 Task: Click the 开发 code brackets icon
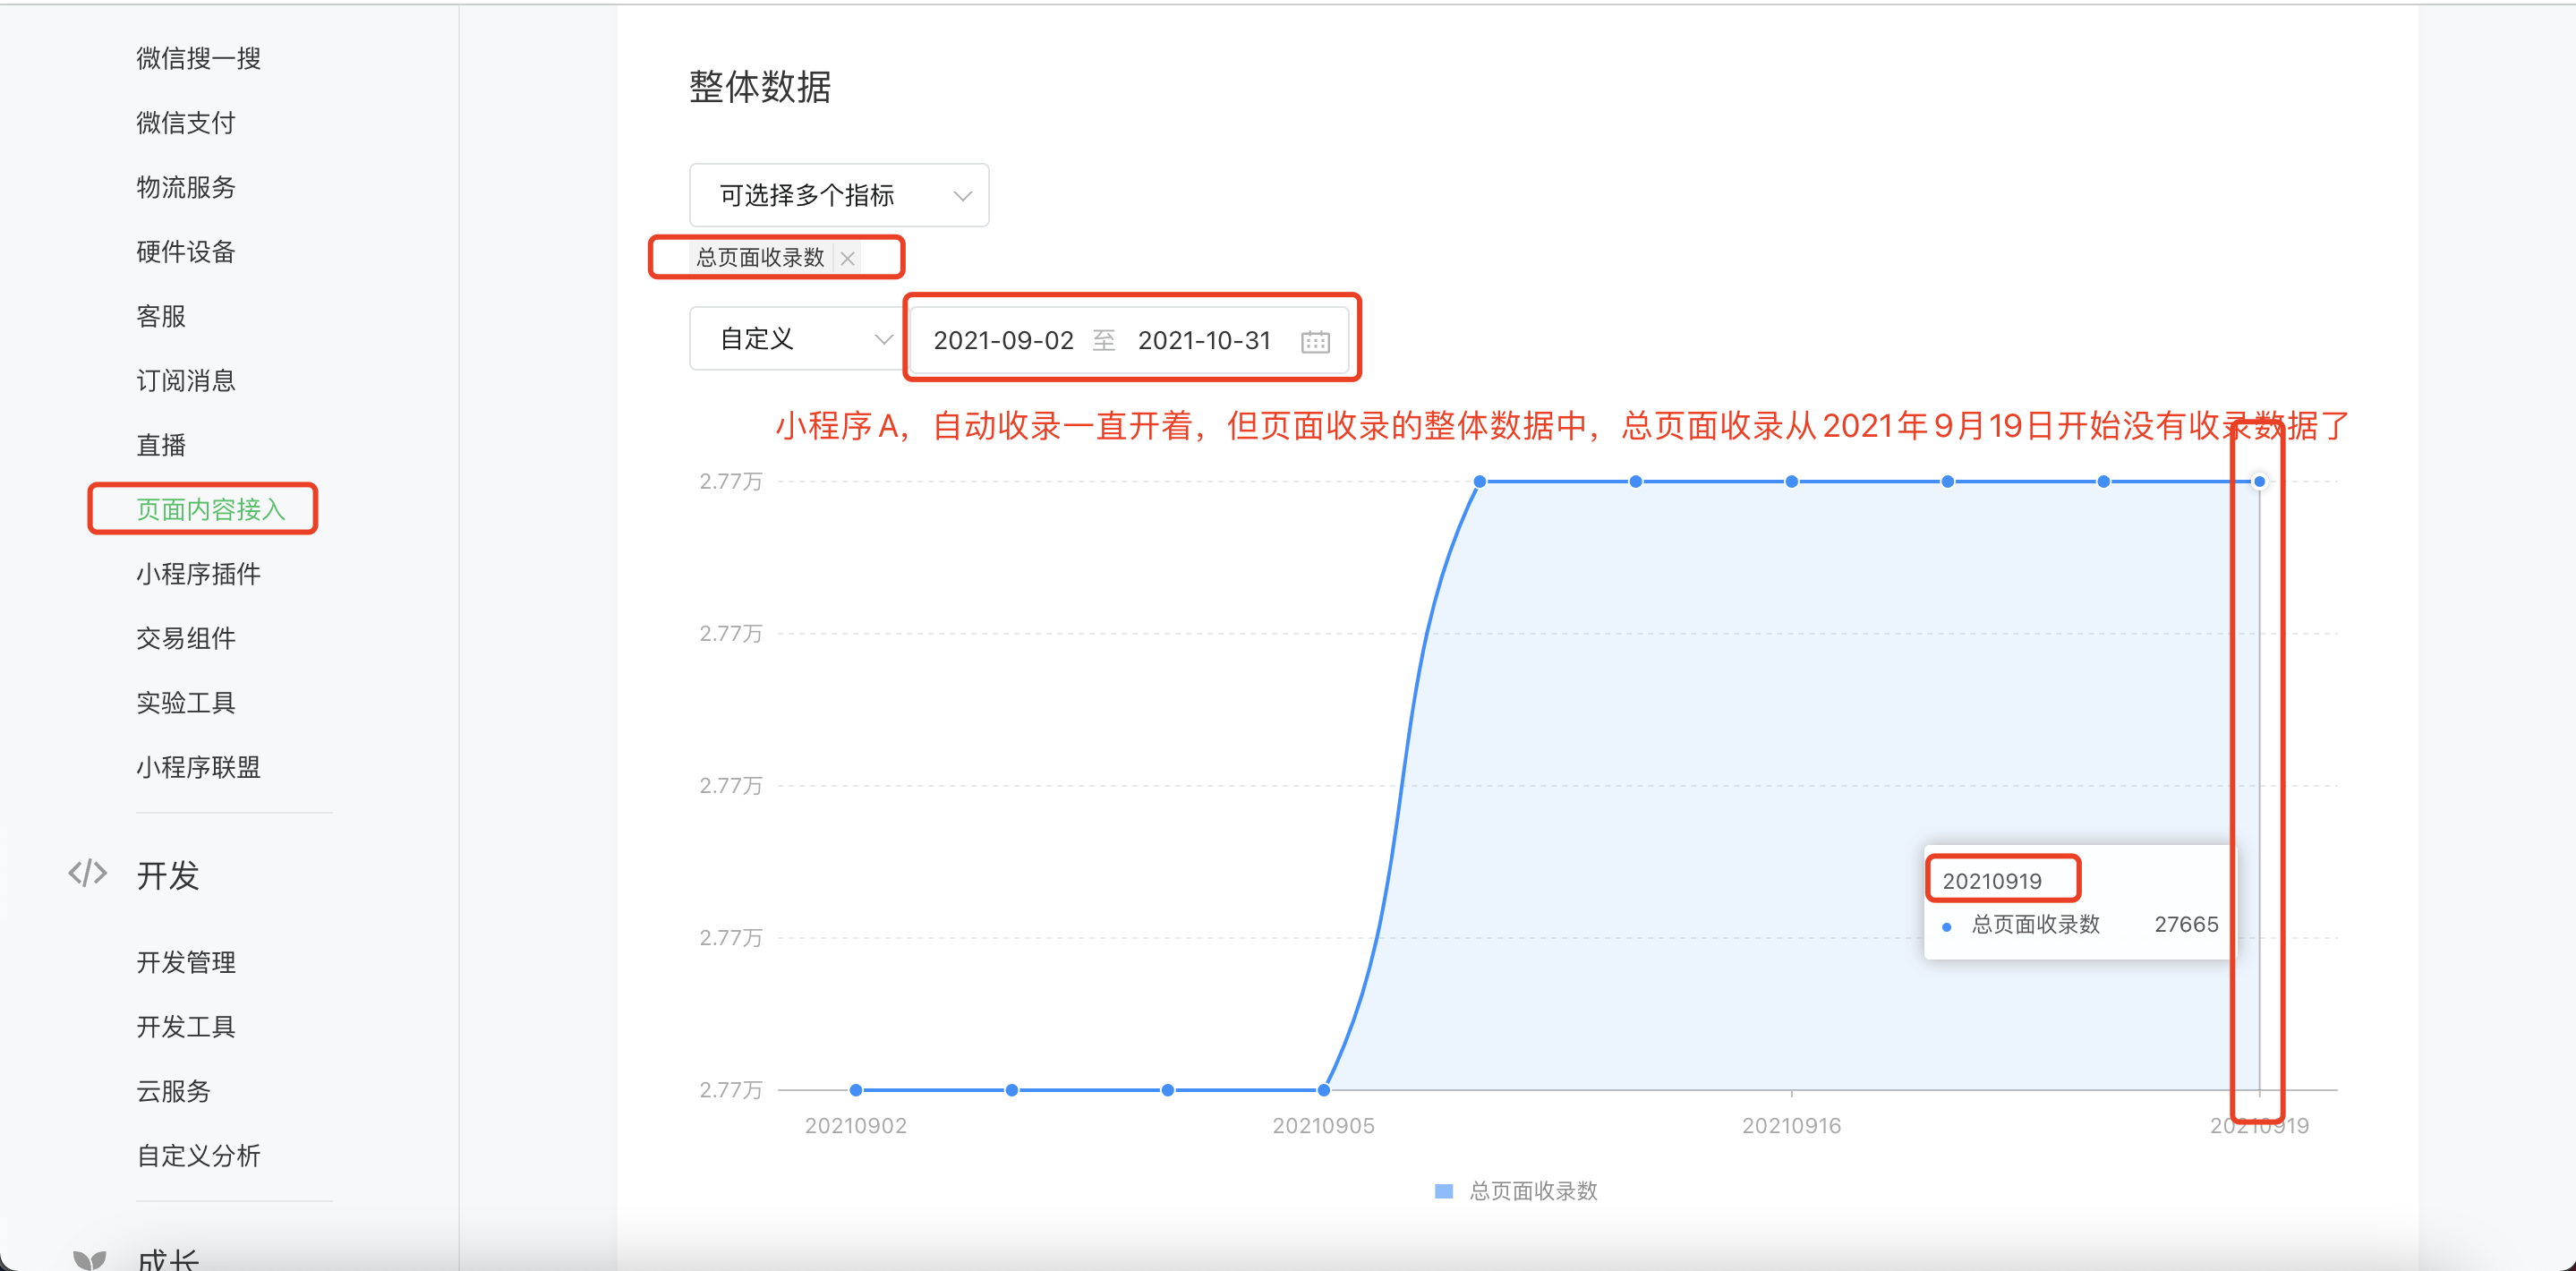coord(88,873)
